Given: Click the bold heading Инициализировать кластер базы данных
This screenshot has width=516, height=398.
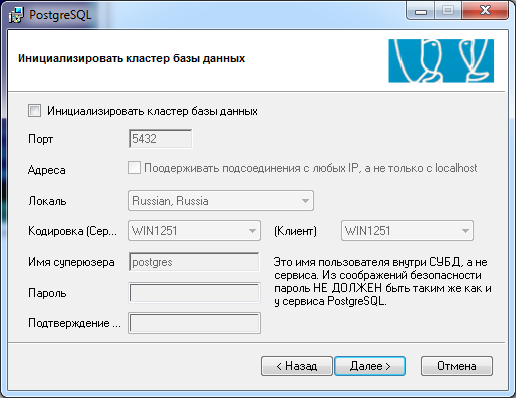Looking at the screenshot, I should point(132,58).
